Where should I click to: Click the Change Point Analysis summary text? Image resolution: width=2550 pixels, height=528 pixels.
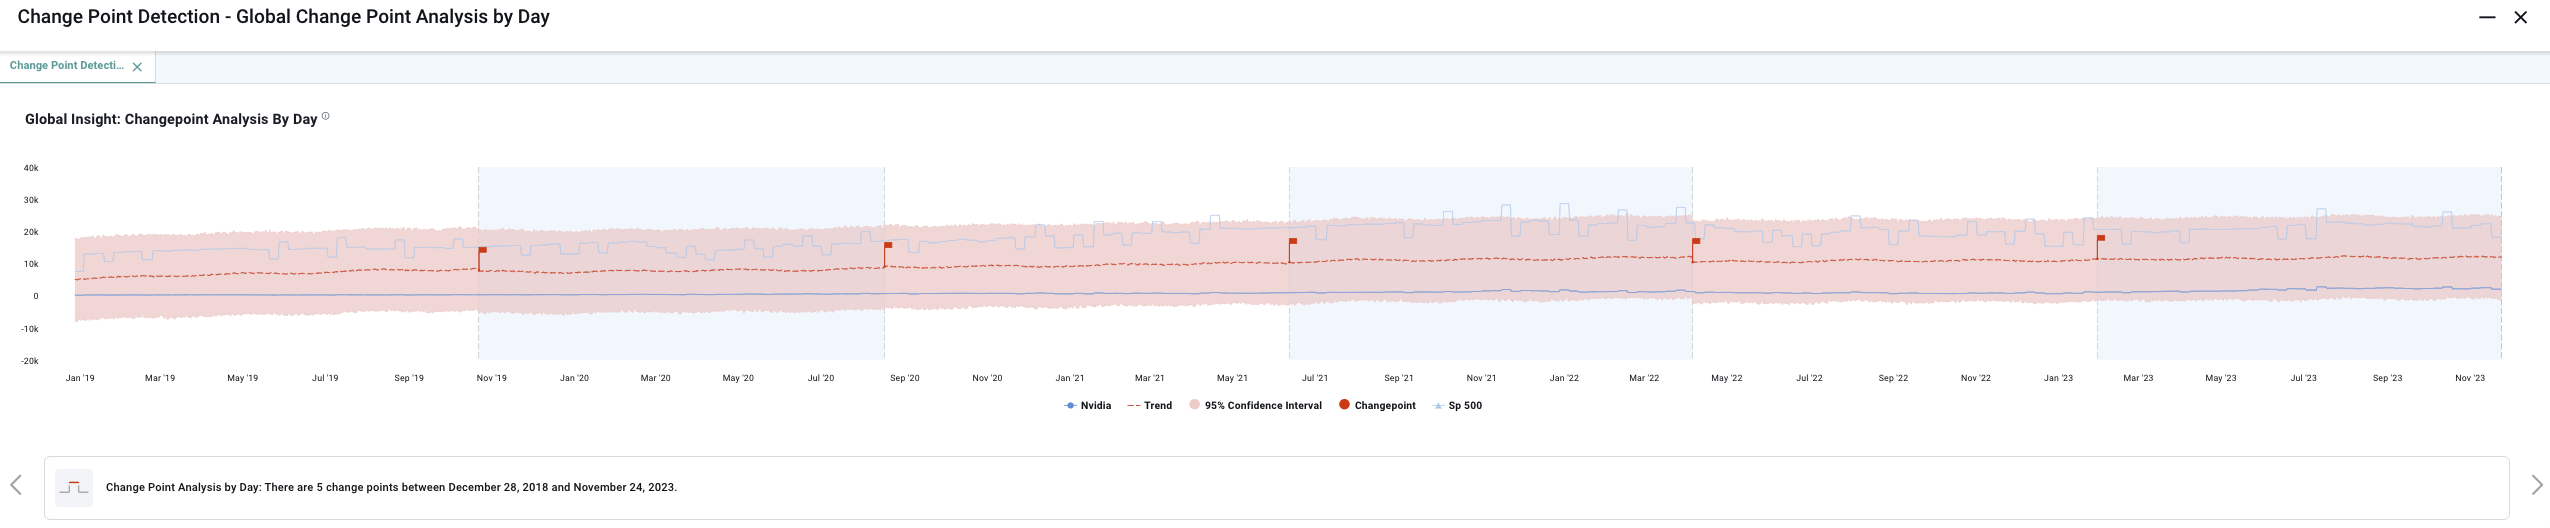(x=391, y=488)
